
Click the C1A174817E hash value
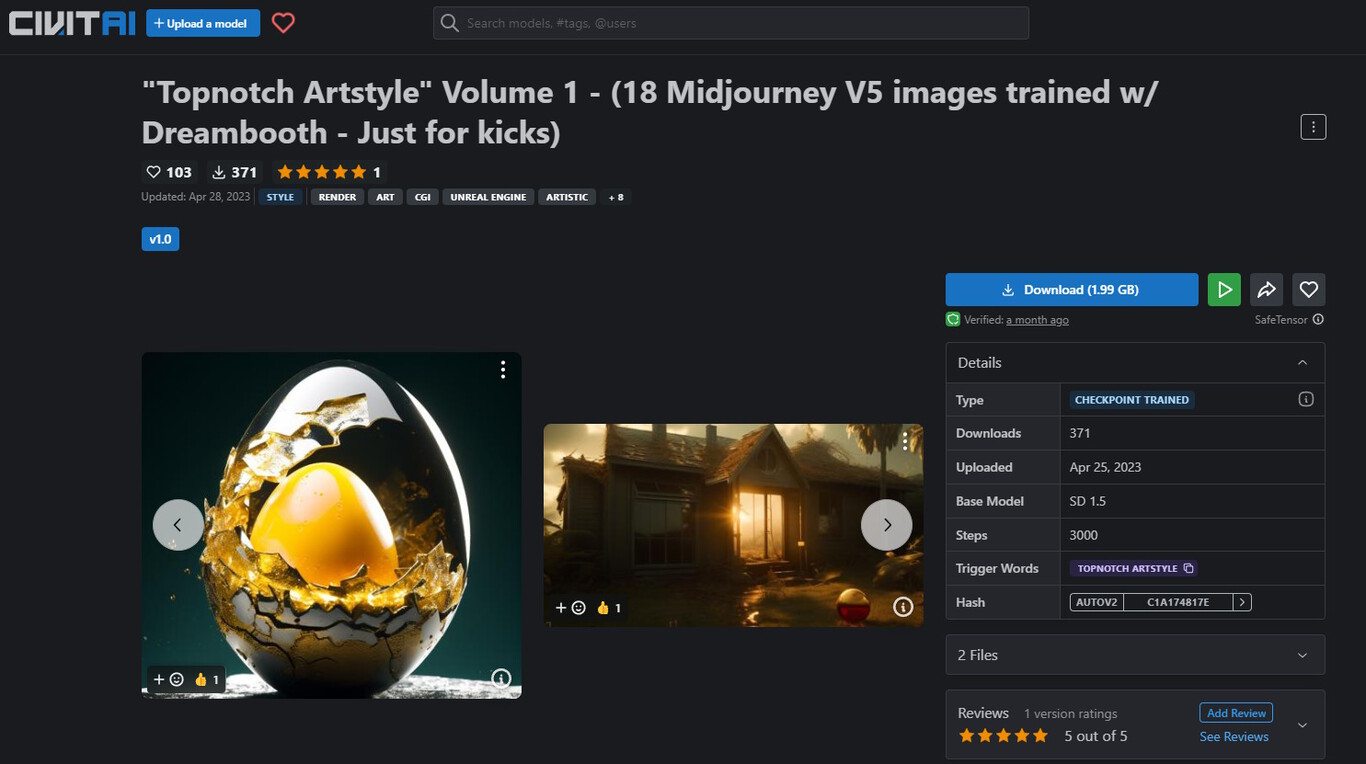click(x=1178, y=602)
